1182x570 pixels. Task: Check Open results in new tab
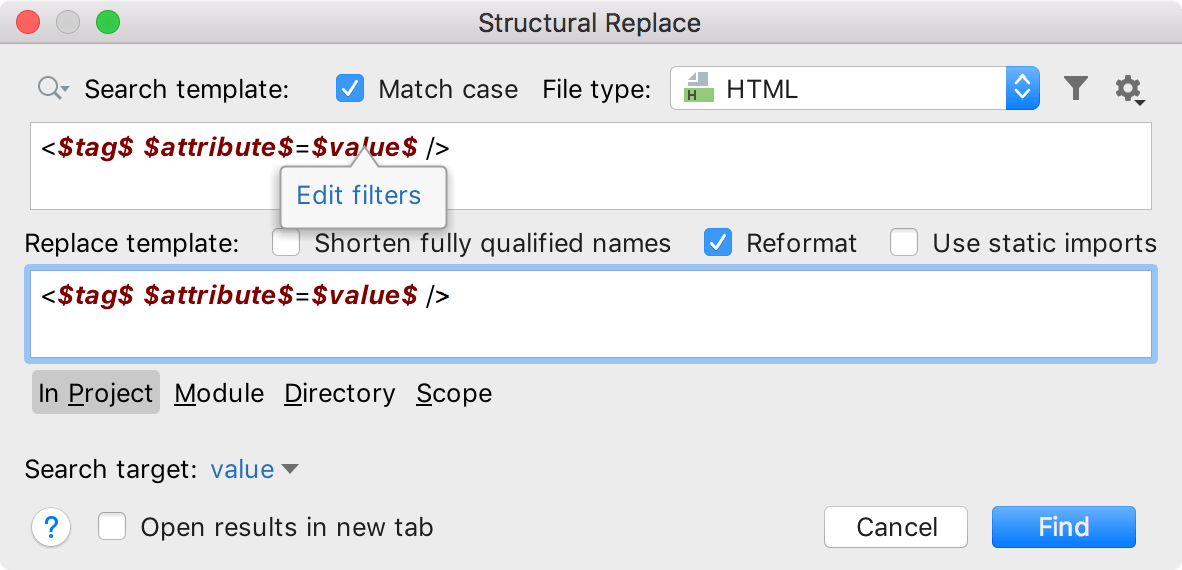(x=112, y=527)
